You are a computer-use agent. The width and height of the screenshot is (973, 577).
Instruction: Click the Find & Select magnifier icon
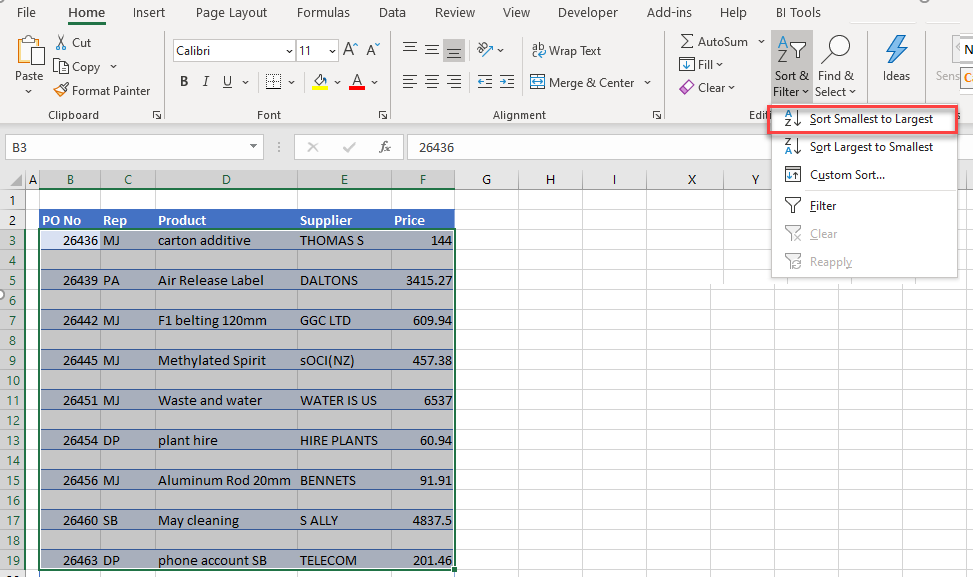[835, 50]
